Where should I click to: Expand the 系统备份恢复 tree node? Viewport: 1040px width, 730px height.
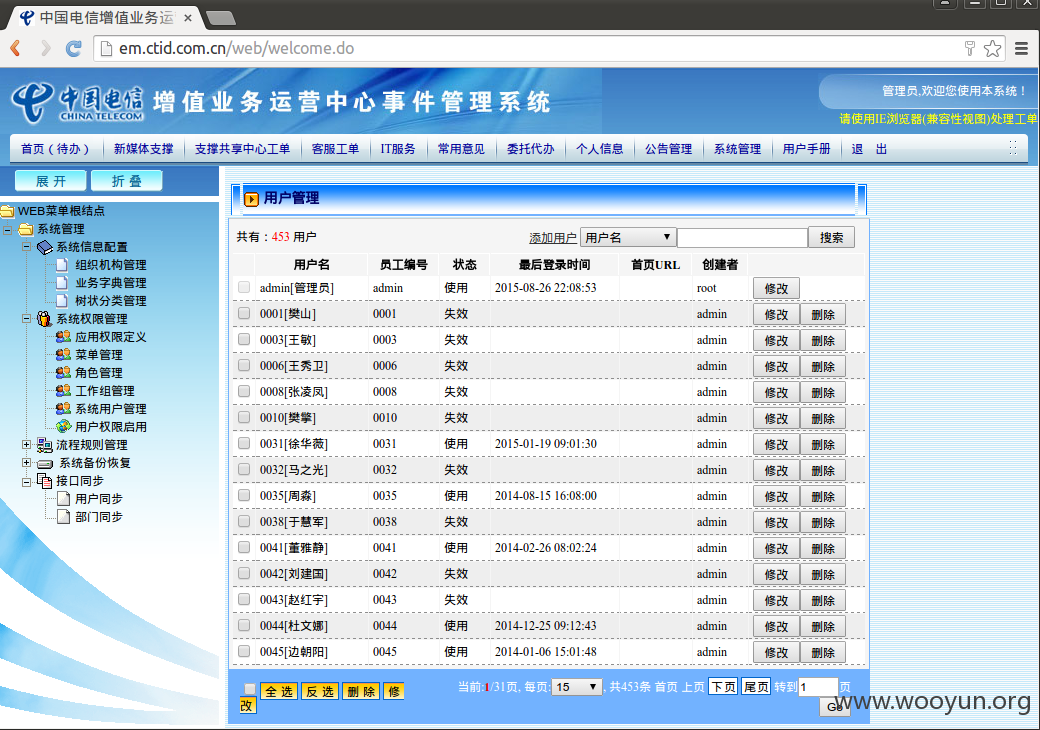point(27,463)
